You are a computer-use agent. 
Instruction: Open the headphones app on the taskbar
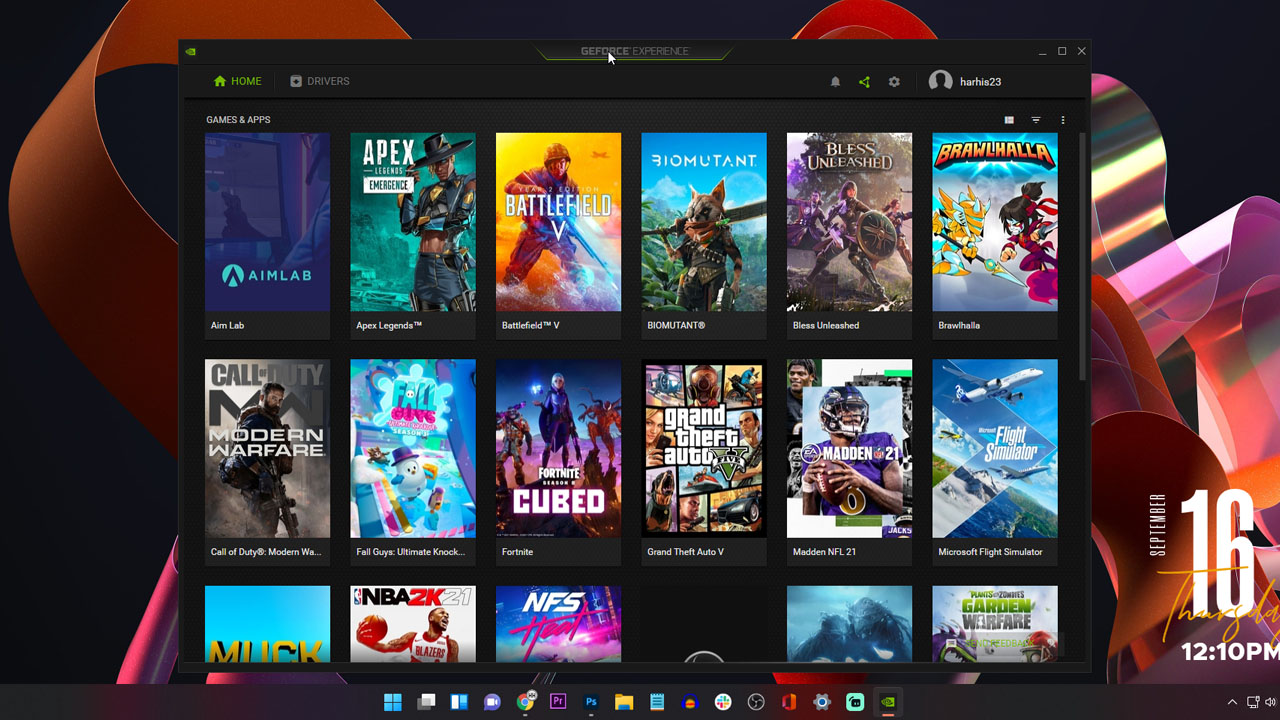[690, 702]
